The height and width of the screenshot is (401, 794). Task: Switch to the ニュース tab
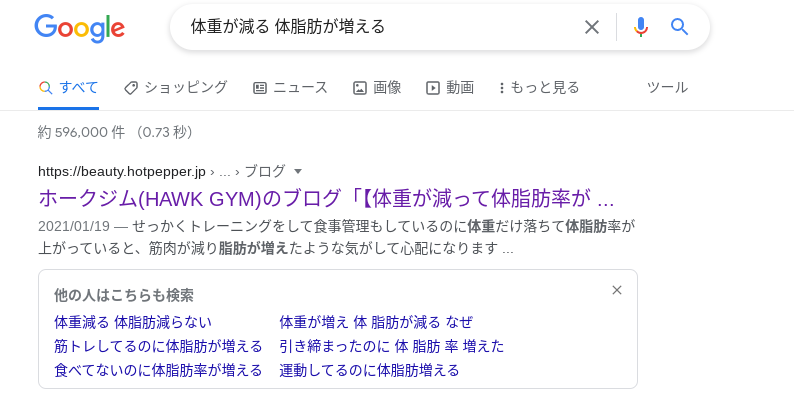[290, 88]
